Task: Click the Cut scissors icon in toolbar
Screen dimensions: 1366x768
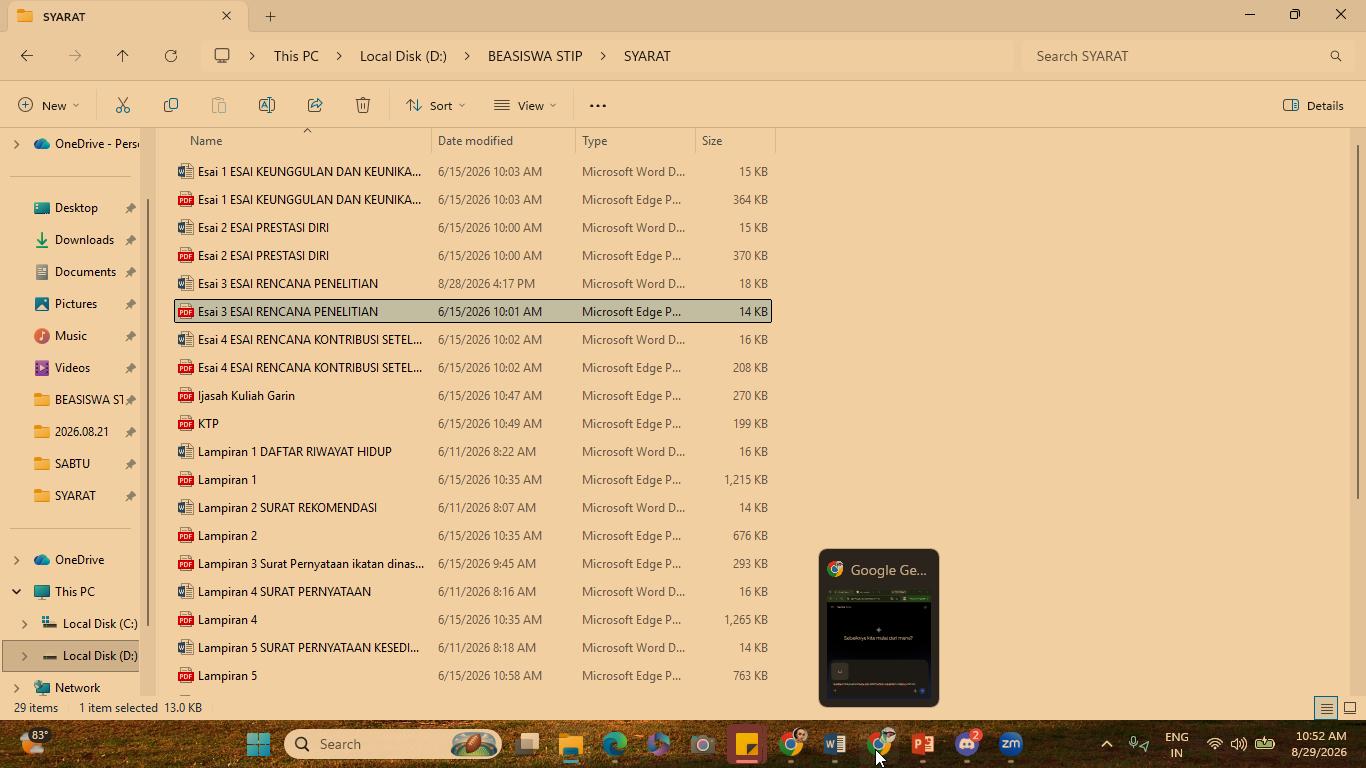Action: (123, 105)
